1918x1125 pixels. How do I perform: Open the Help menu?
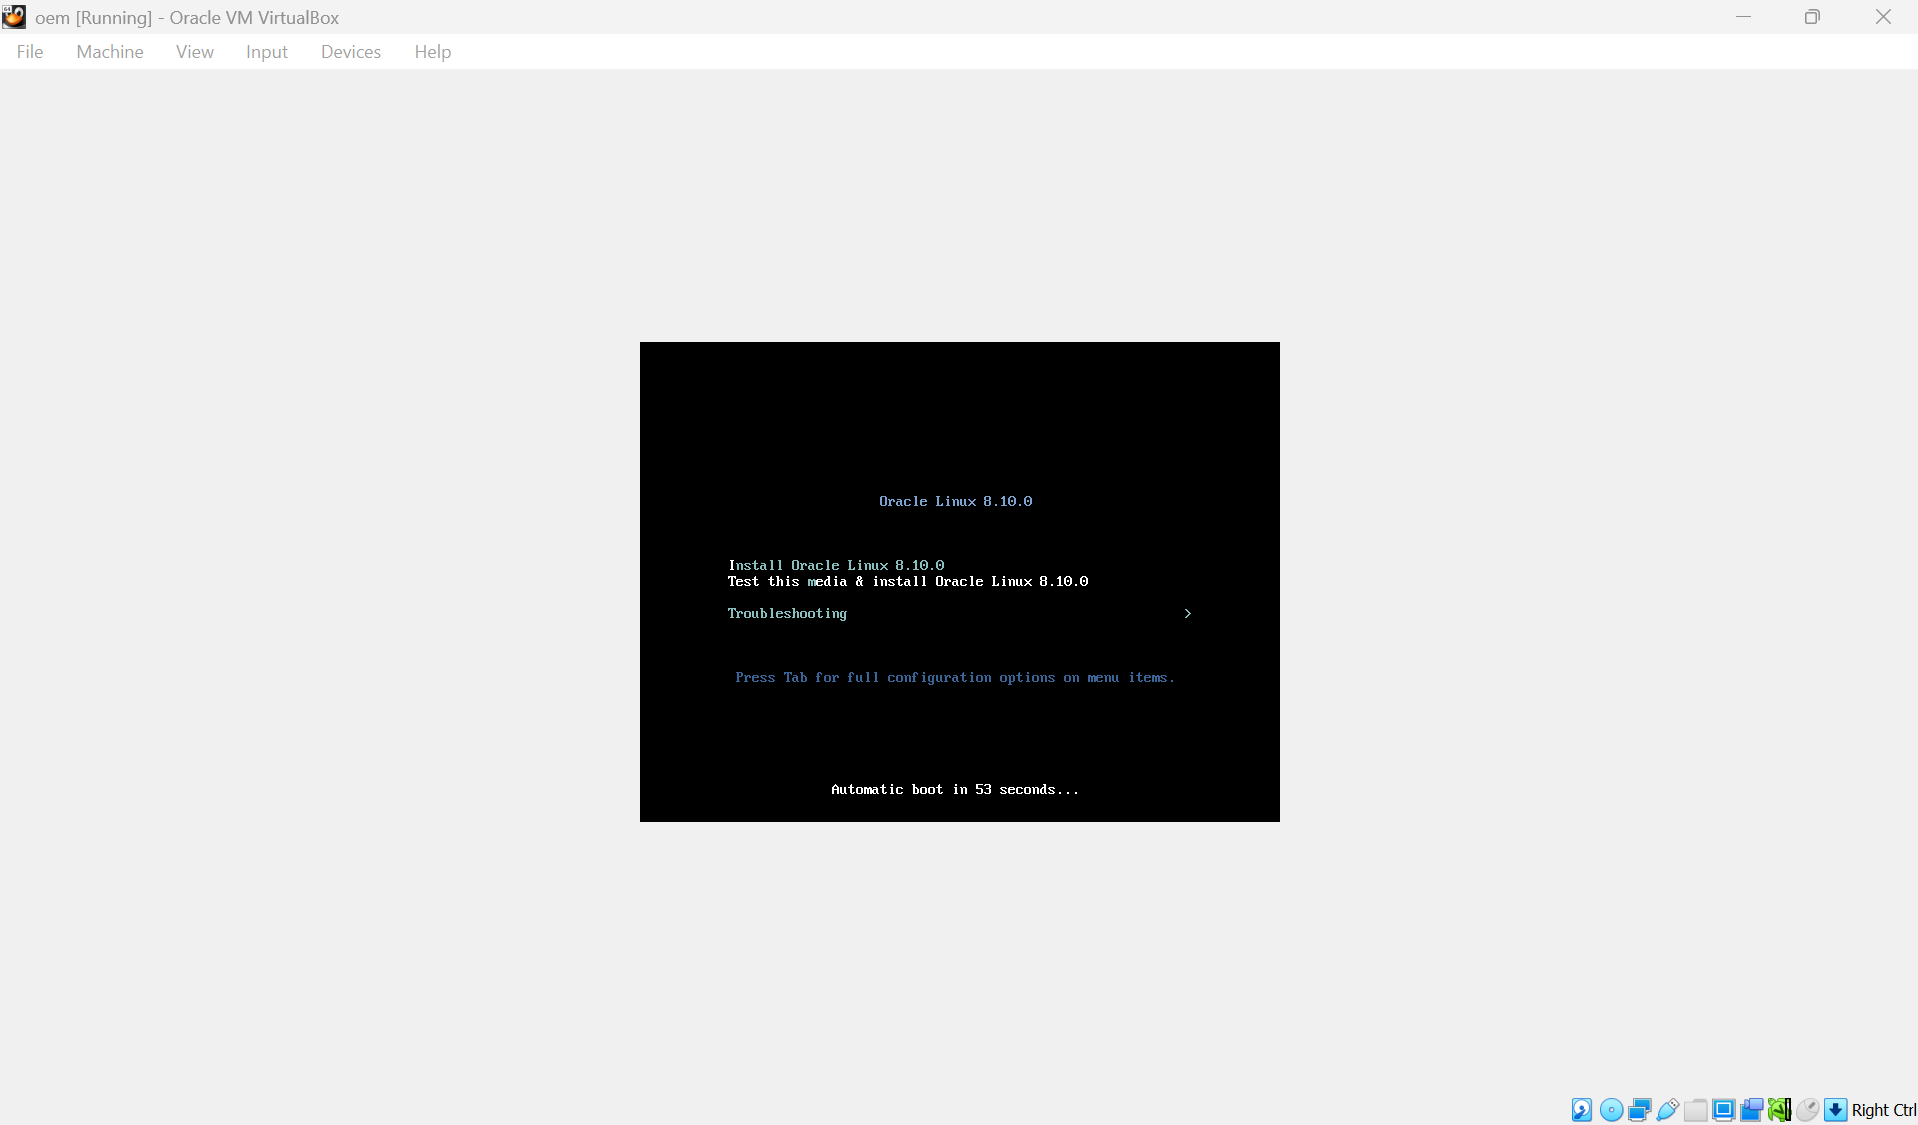433,52
